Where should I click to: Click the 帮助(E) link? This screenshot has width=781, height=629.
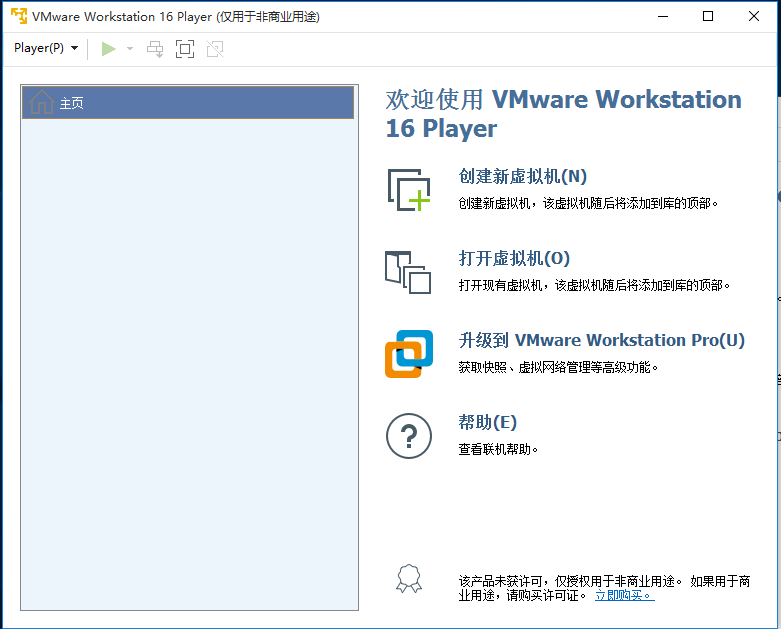pyautogui.click(x=488, y=422)
